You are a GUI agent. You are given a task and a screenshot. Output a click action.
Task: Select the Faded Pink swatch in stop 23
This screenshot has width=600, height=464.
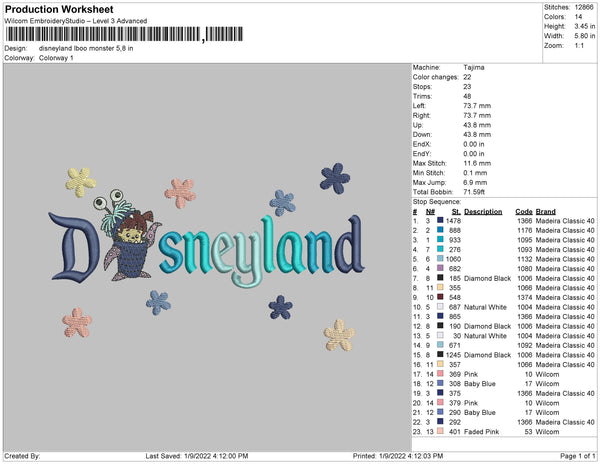click(x=440, y=431)
